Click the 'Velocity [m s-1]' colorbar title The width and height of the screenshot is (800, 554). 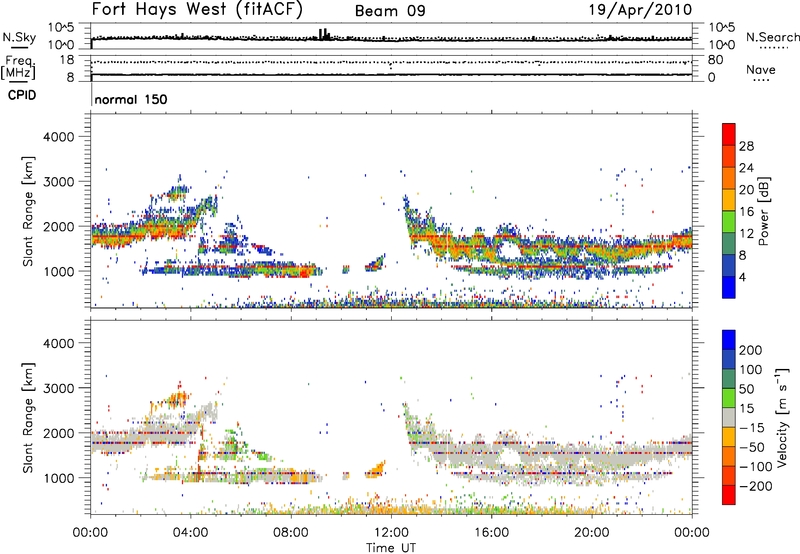tap(782, 417)
